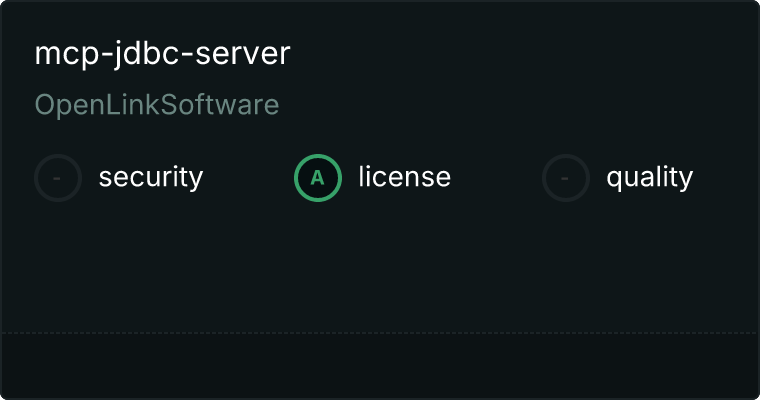Select the word server in the card title
Viewport: 760px width, 400px height.
click(244, 54)
